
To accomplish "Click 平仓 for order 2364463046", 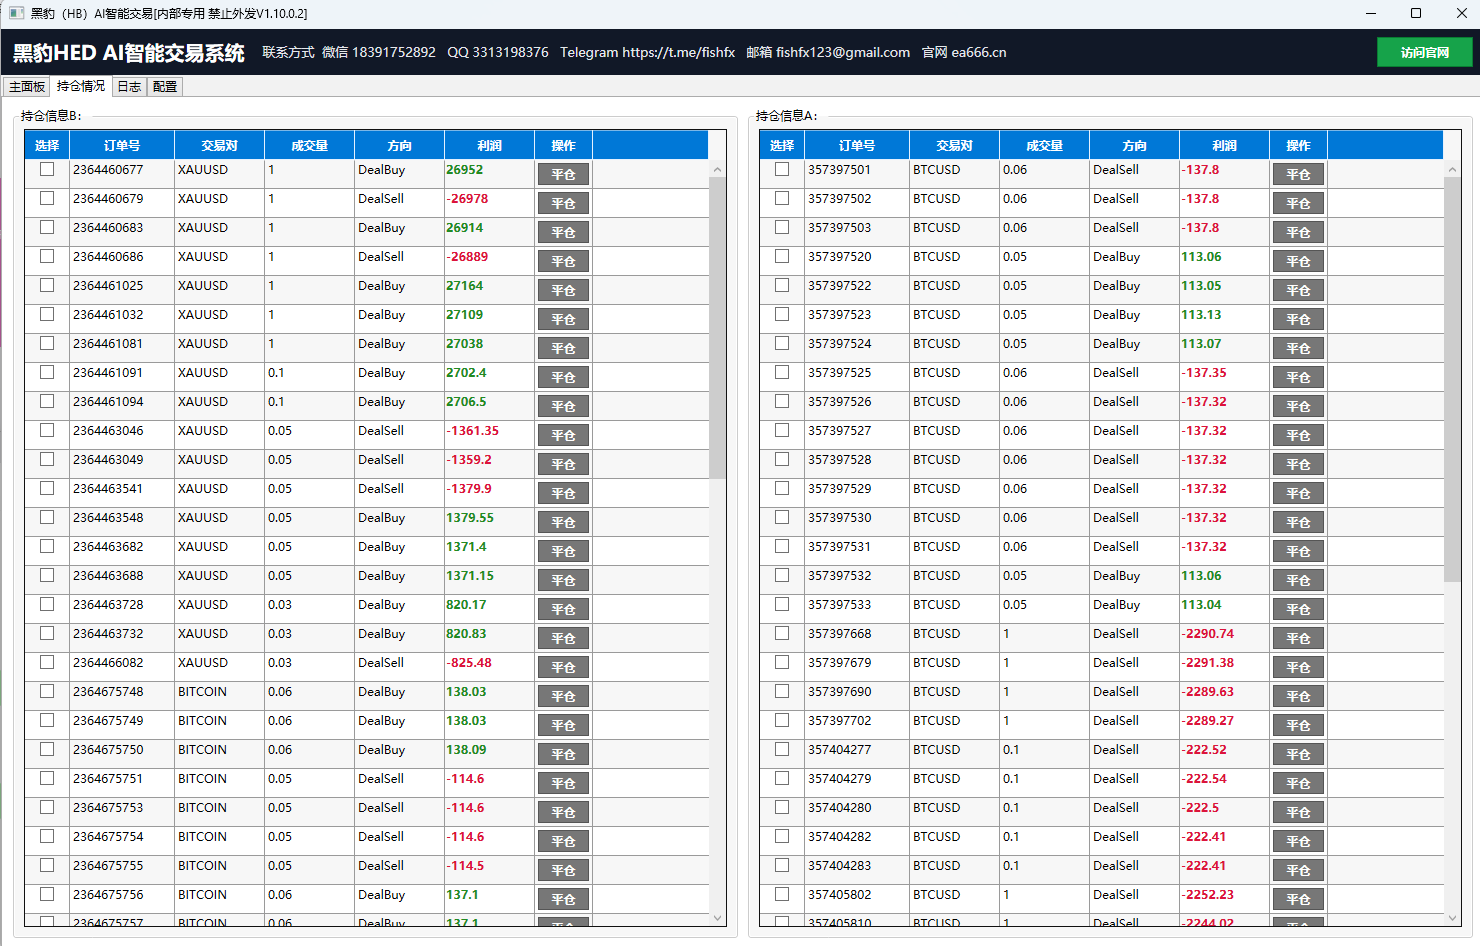I will [564, 435].
